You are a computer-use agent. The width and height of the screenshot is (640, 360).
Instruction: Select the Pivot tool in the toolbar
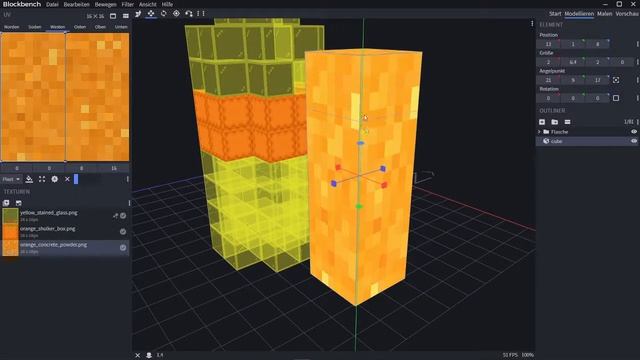[x=176, y=13]
